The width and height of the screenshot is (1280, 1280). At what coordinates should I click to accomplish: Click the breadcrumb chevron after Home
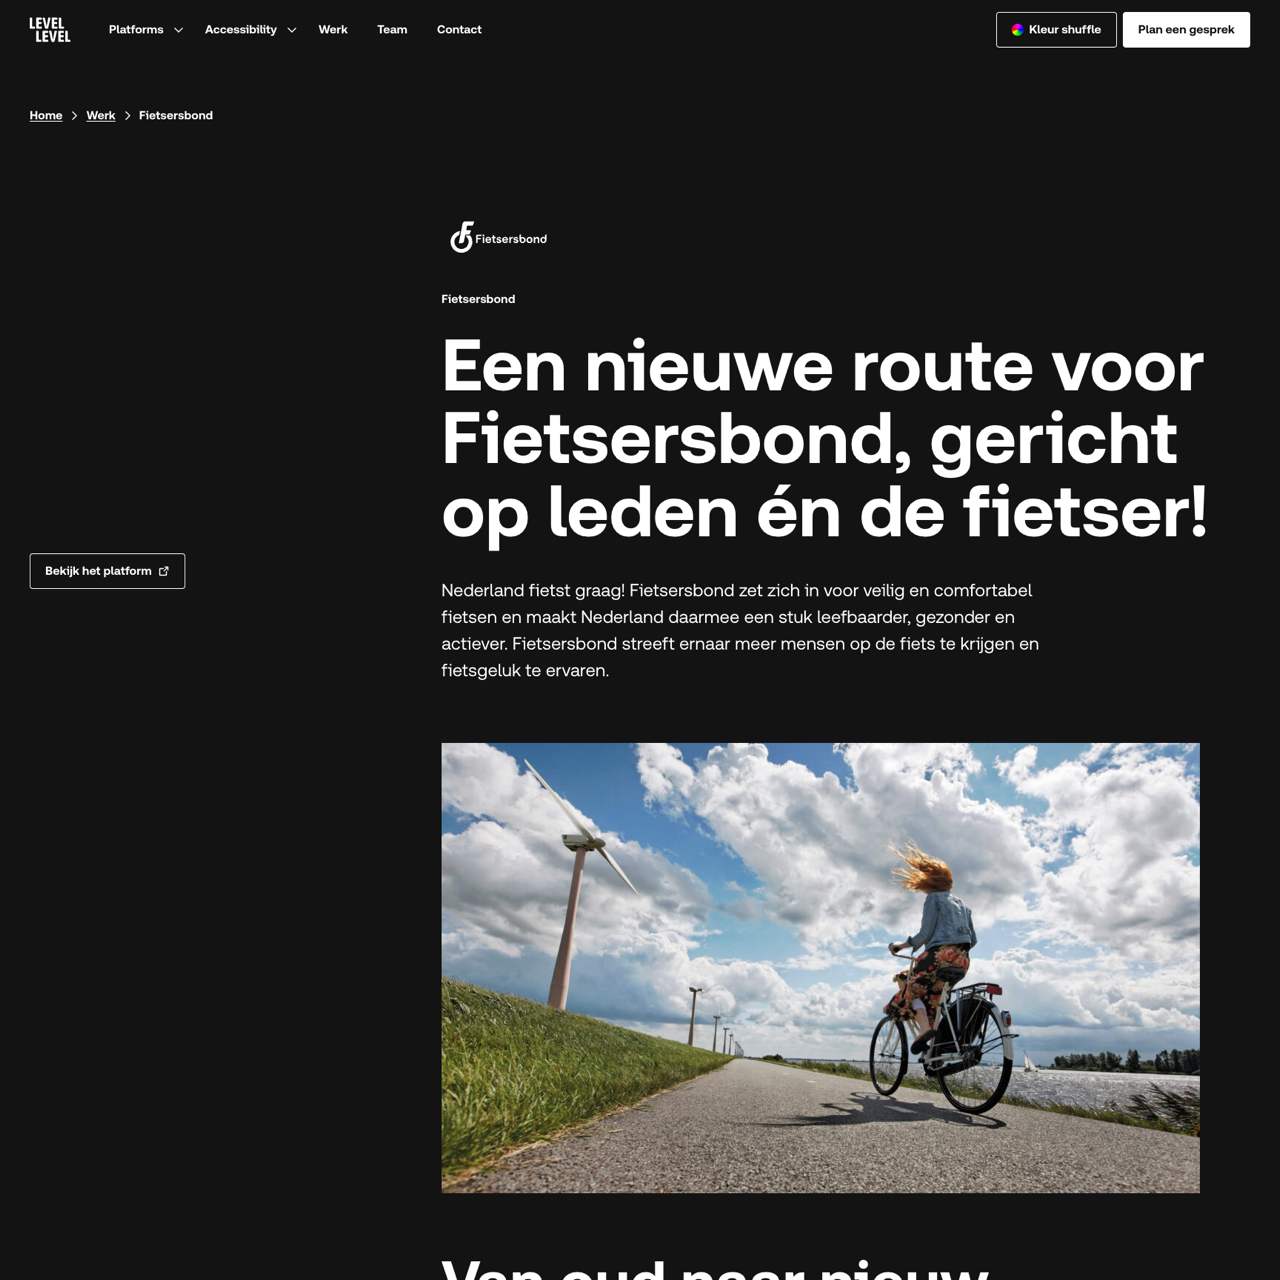(74, 116)
